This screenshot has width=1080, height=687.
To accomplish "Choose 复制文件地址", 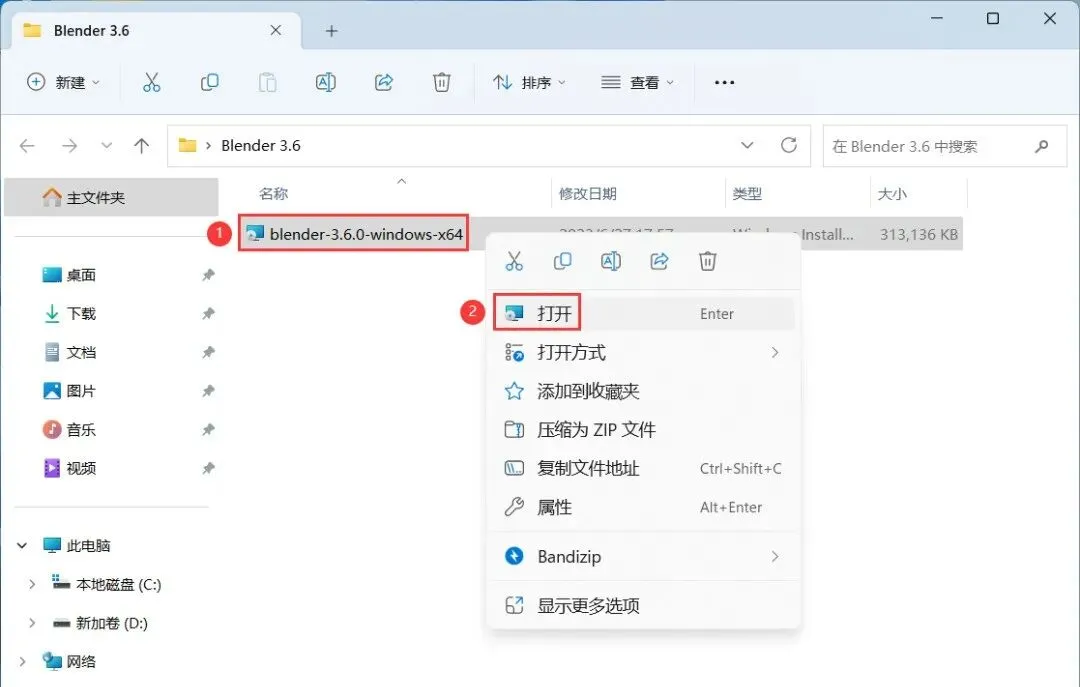I will pyautogui.click(x=643, y=469).
